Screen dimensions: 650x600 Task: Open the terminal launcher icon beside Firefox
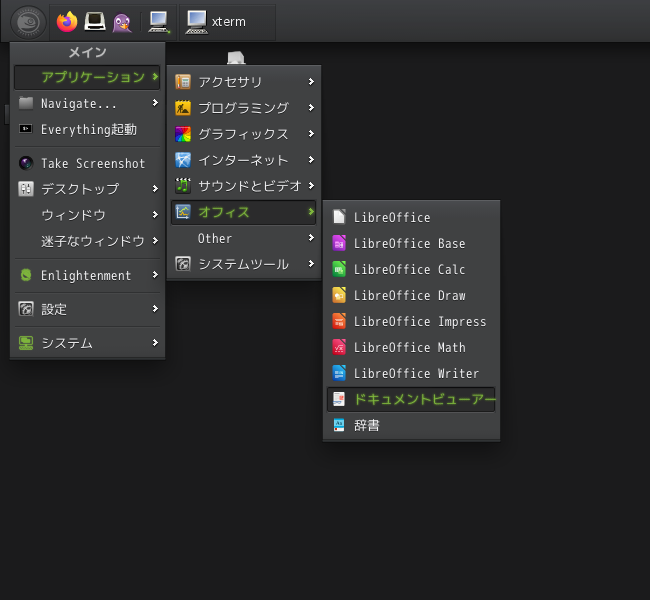coord(95,22)
